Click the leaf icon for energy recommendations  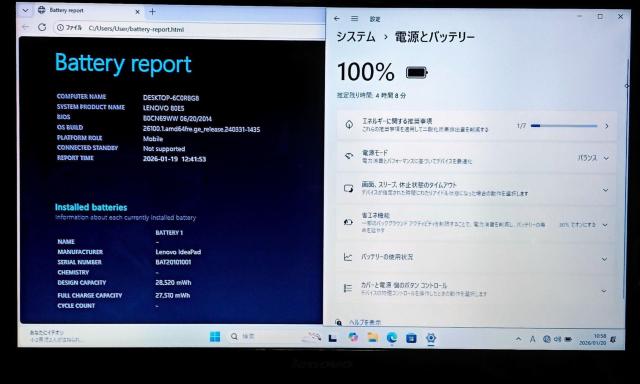pos(349,125)
